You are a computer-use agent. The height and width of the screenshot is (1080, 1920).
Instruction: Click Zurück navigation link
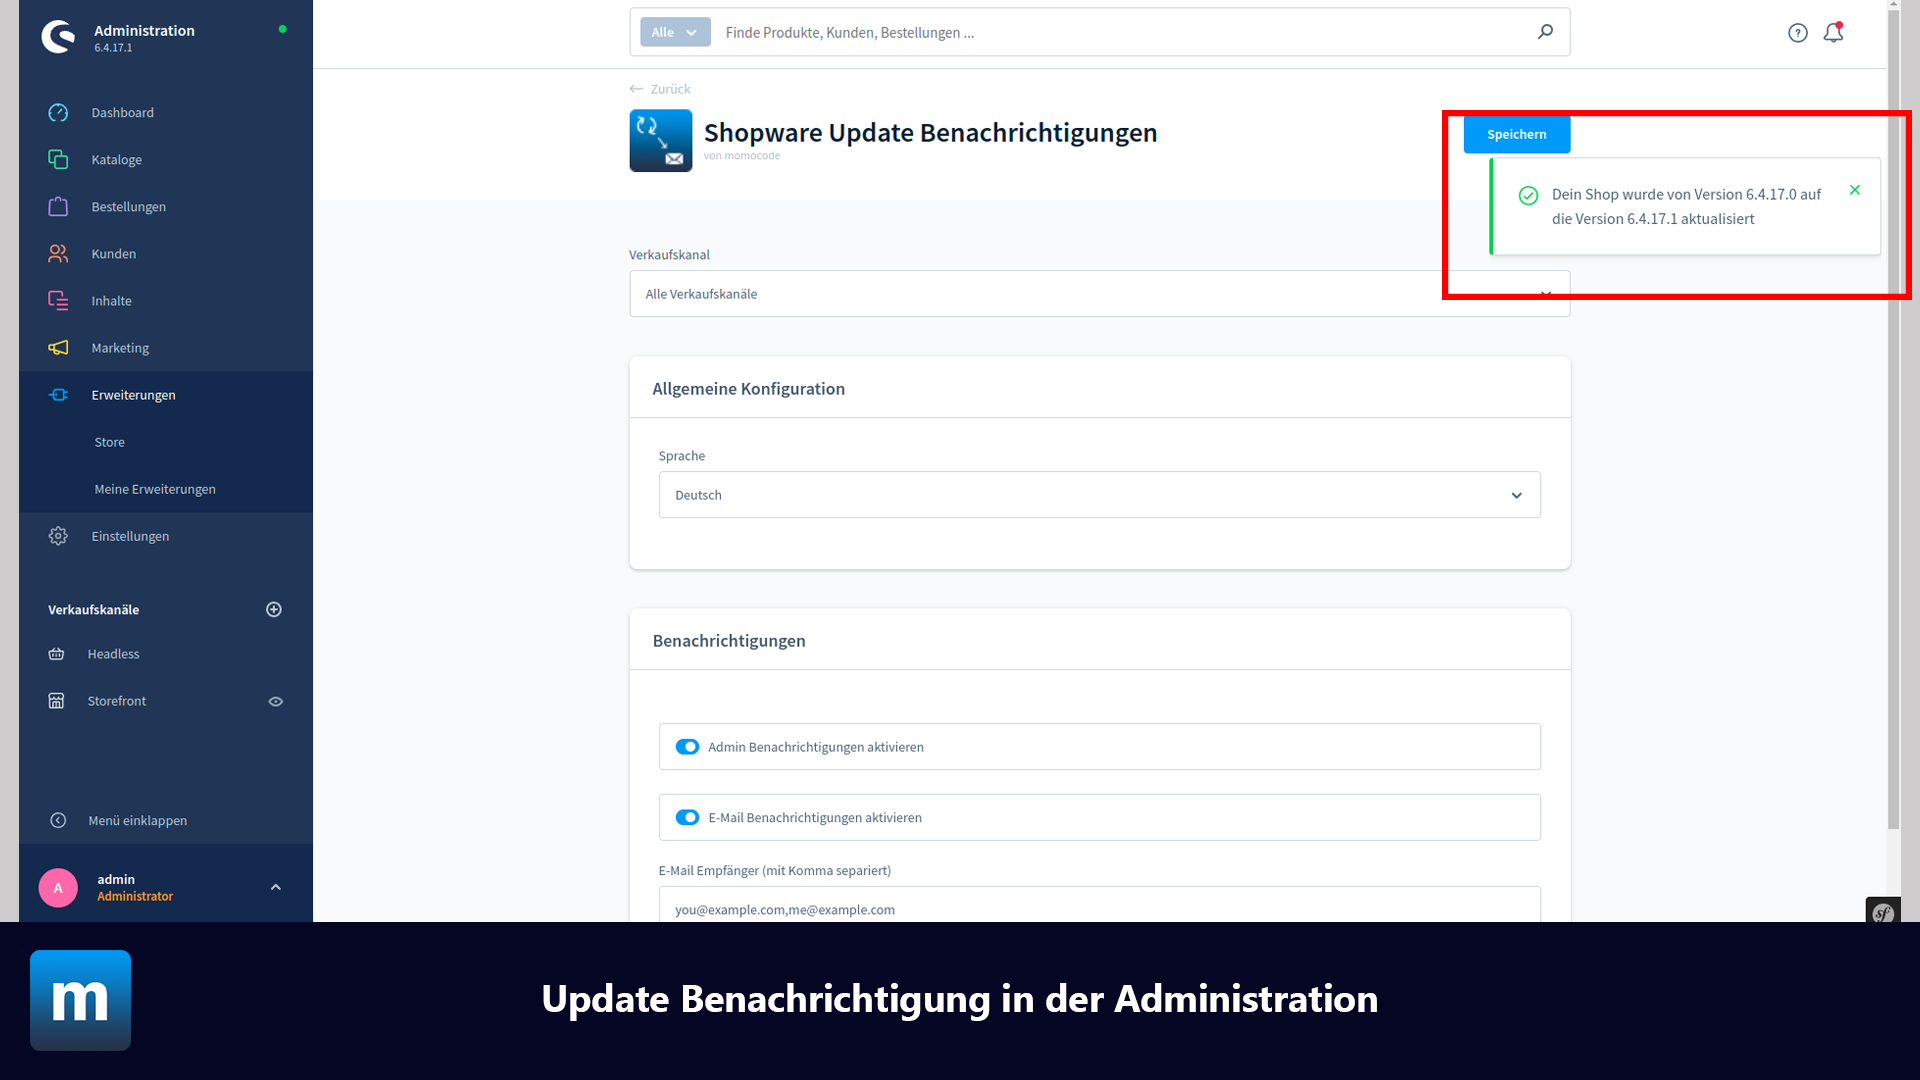point(671,88)
